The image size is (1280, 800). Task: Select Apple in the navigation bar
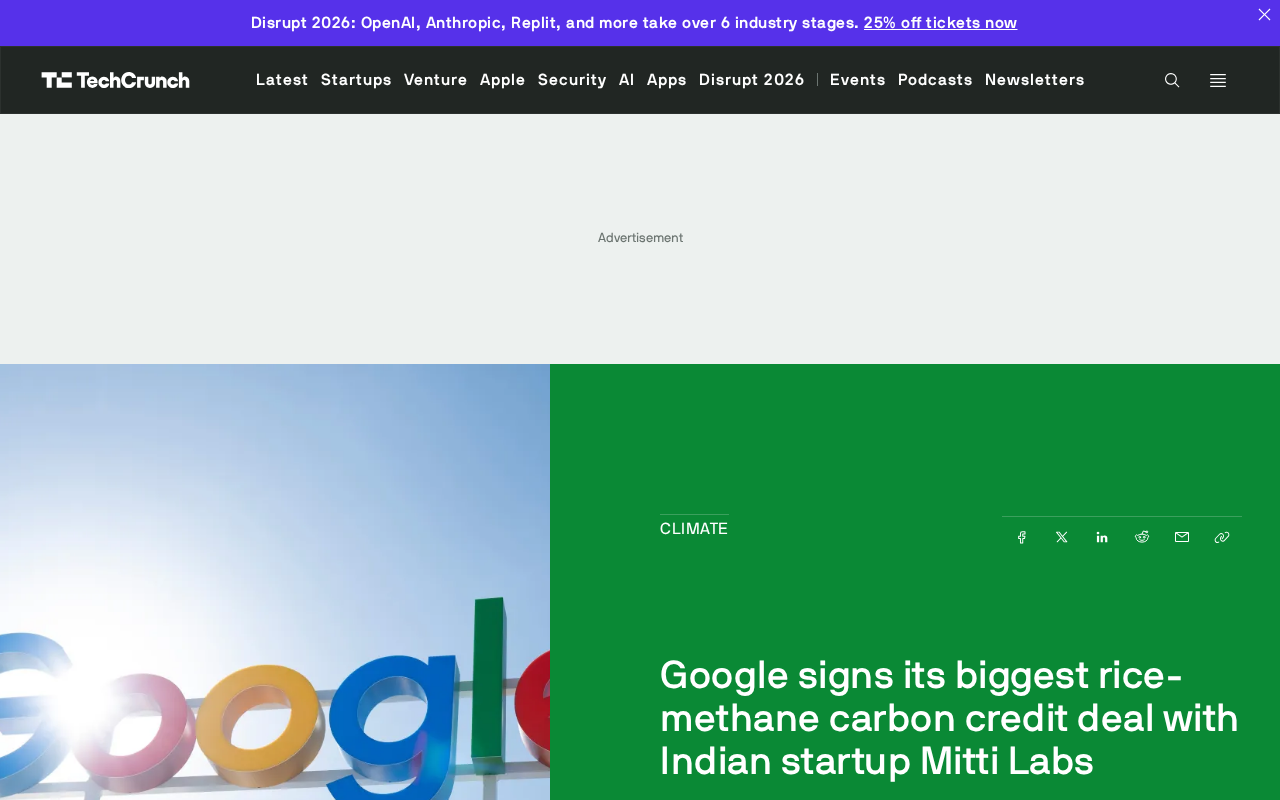[x=503, y=80]
